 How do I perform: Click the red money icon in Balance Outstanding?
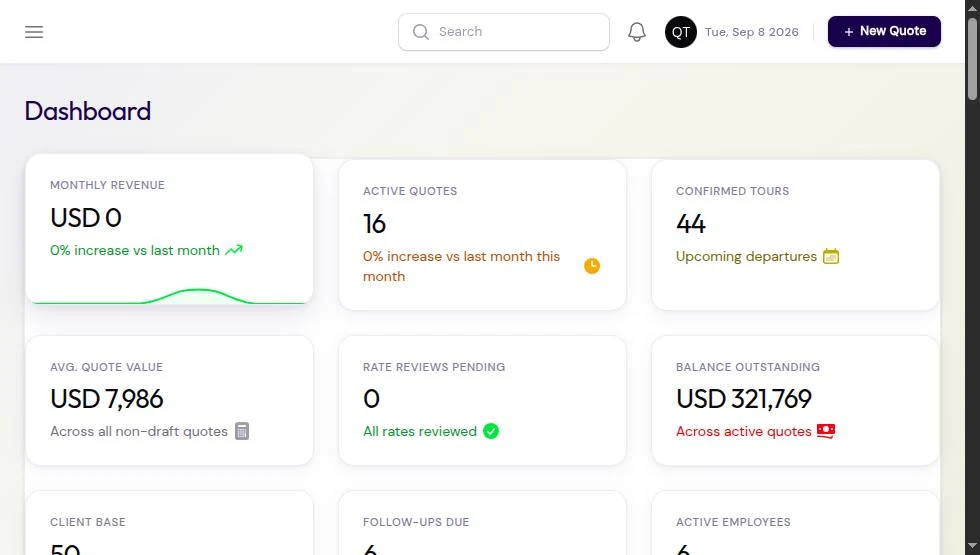(826, 431)
